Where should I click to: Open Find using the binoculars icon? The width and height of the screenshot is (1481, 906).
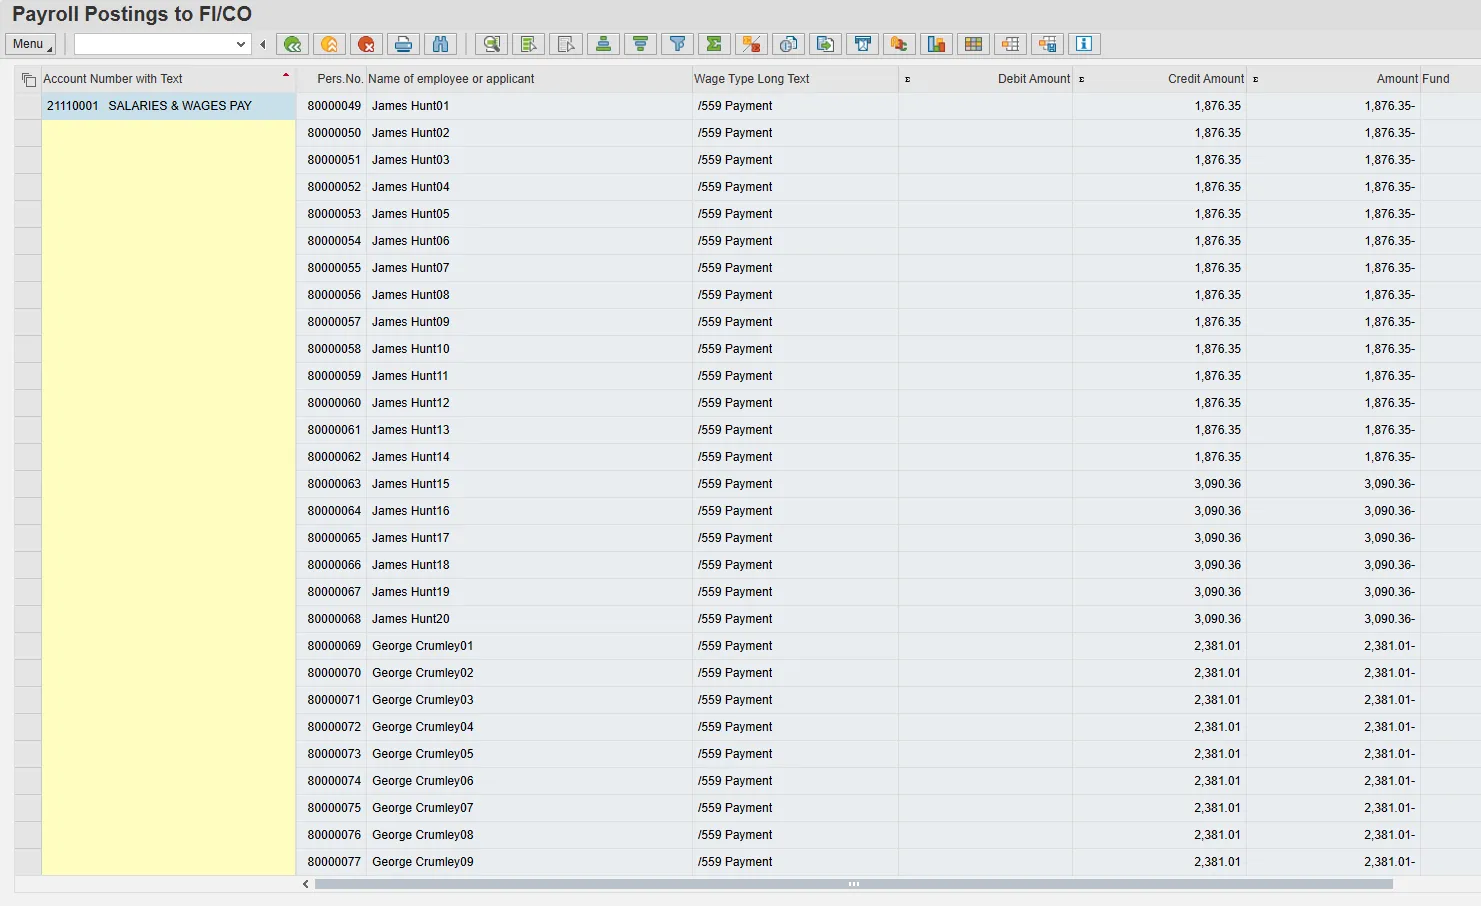tap(440, 44)
